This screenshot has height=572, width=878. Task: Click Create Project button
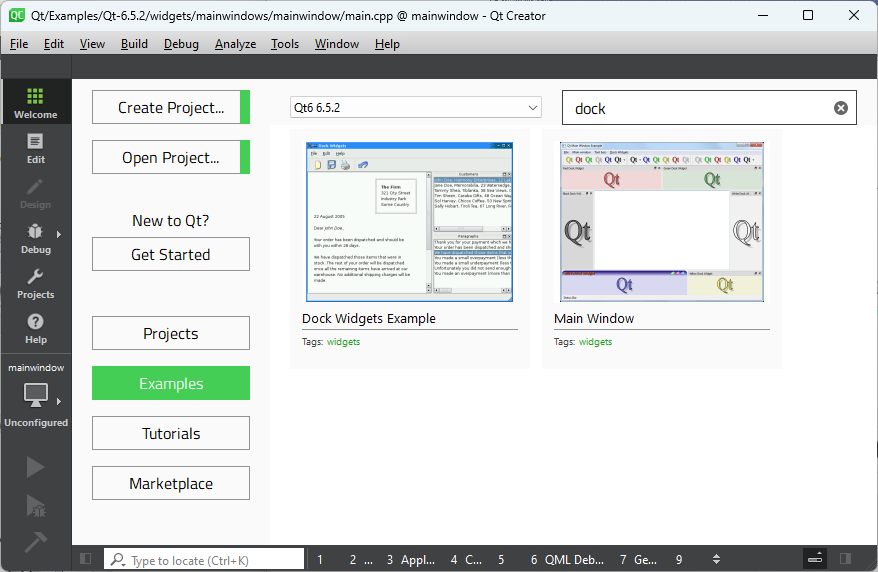171,107
